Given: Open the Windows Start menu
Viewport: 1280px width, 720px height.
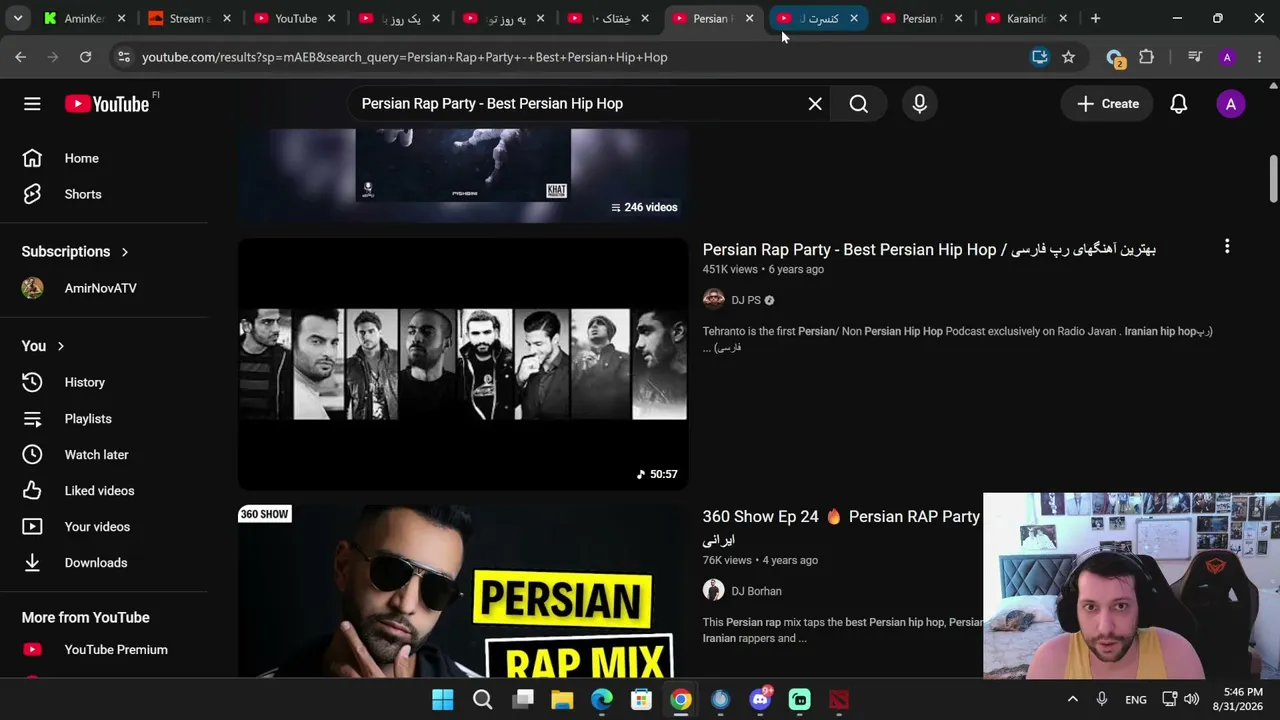Looking at the screenshot, I should [442, 699].
